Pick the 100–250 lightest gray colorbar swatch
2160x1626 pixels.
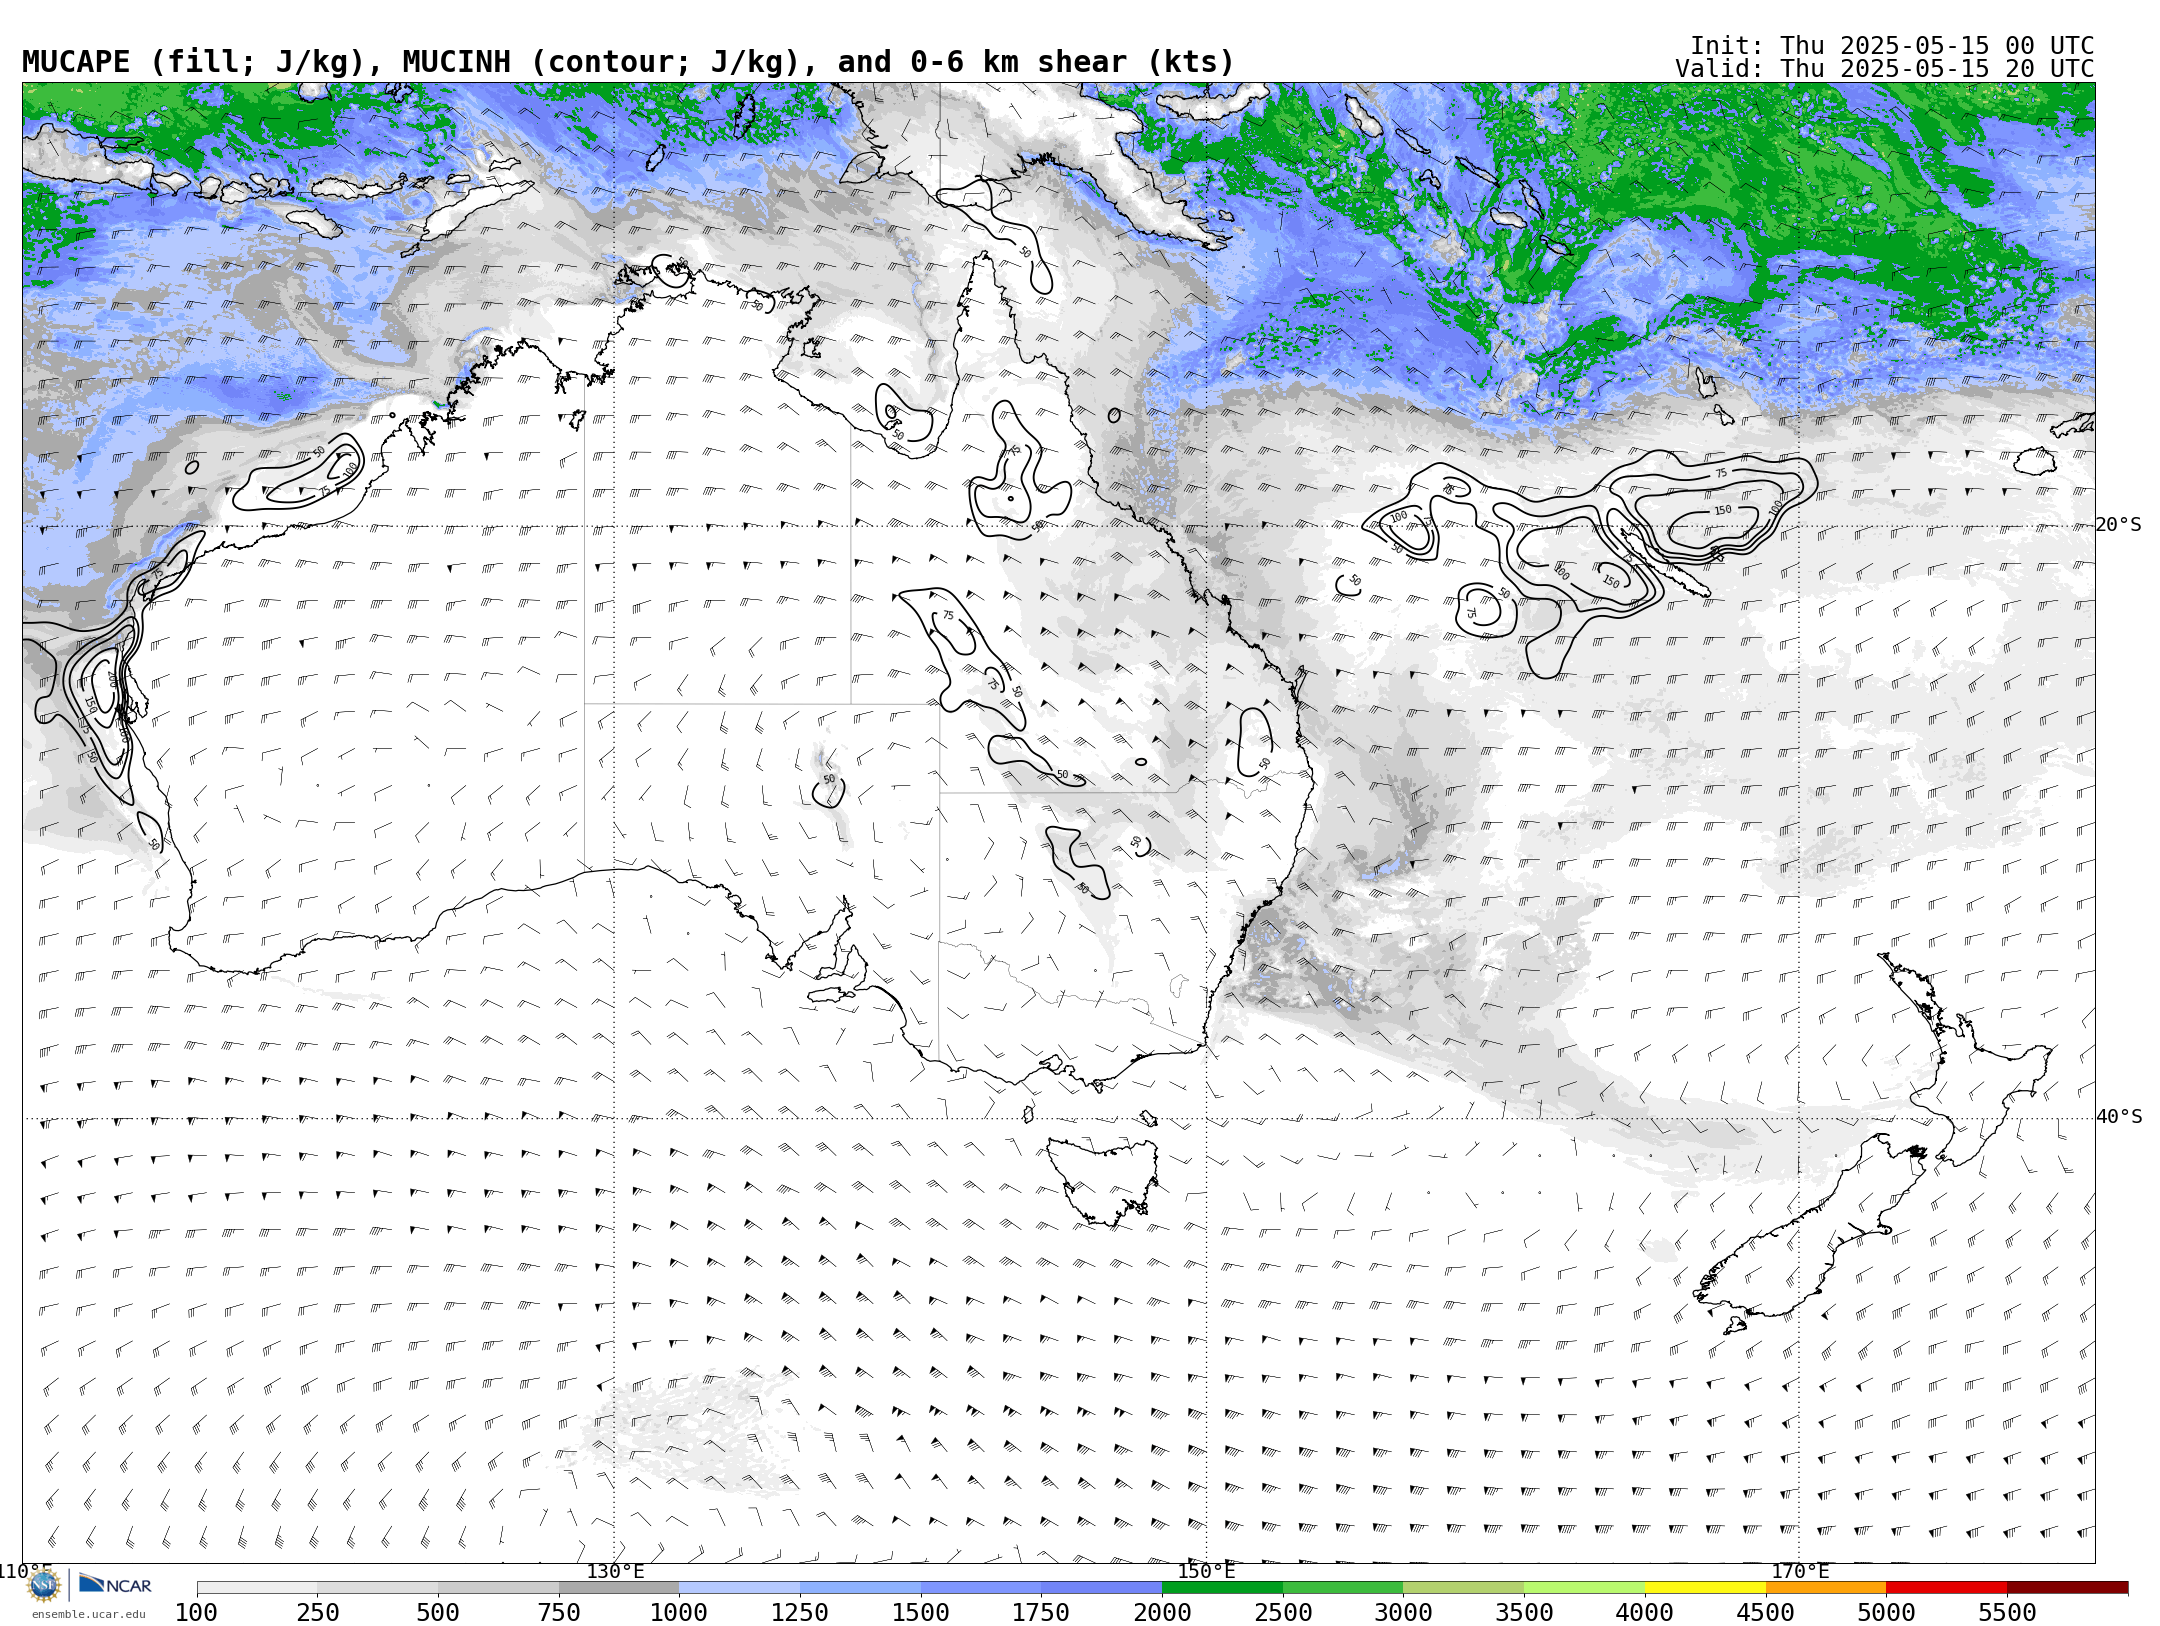(257, 1588)
